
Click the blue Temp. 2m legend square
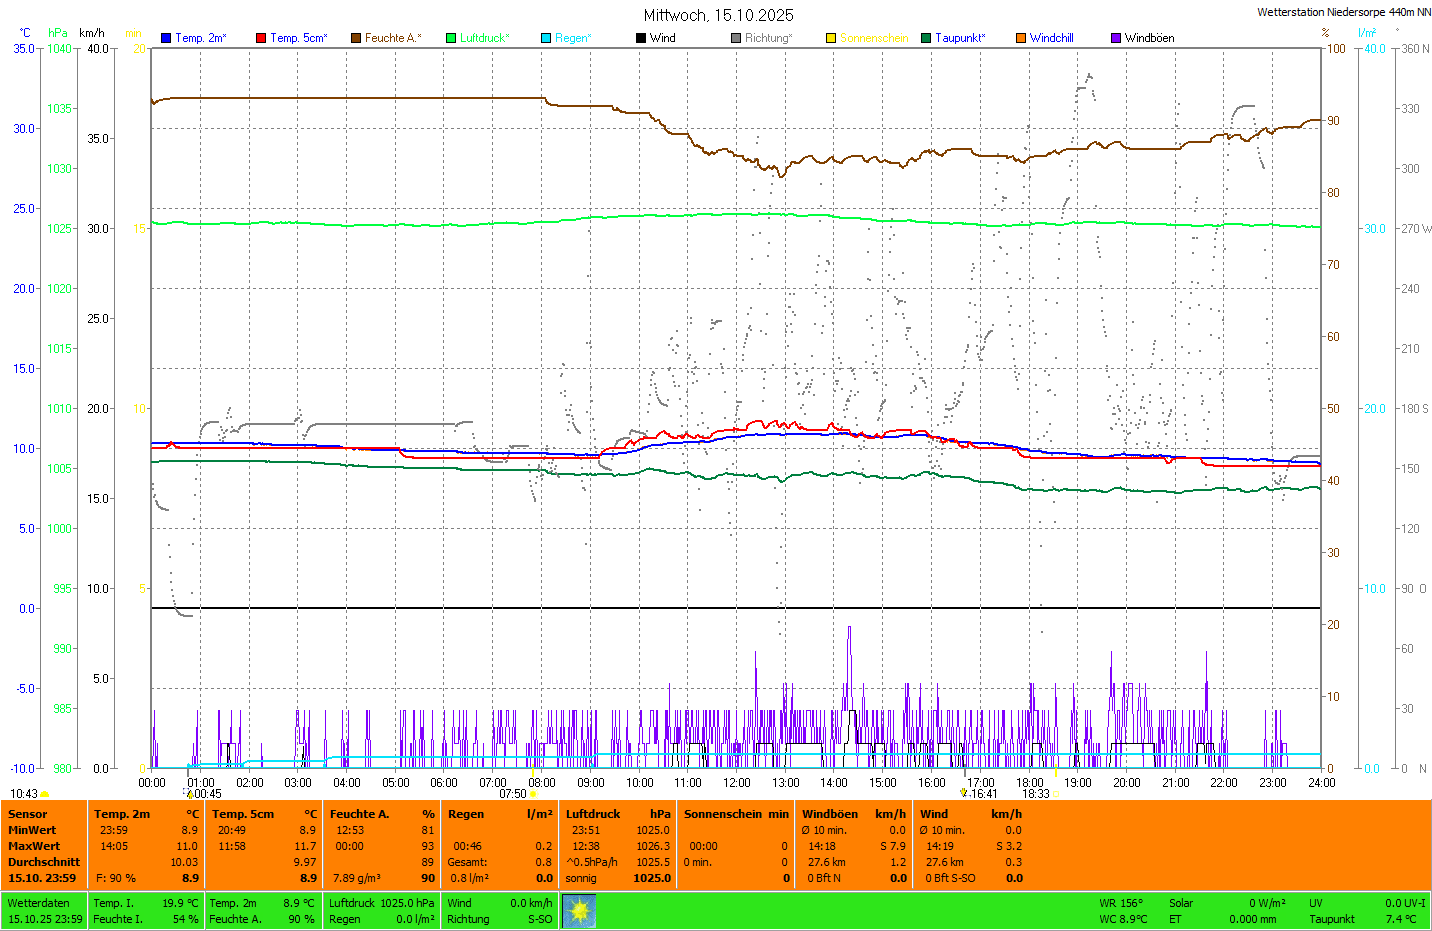pos(166,38)
